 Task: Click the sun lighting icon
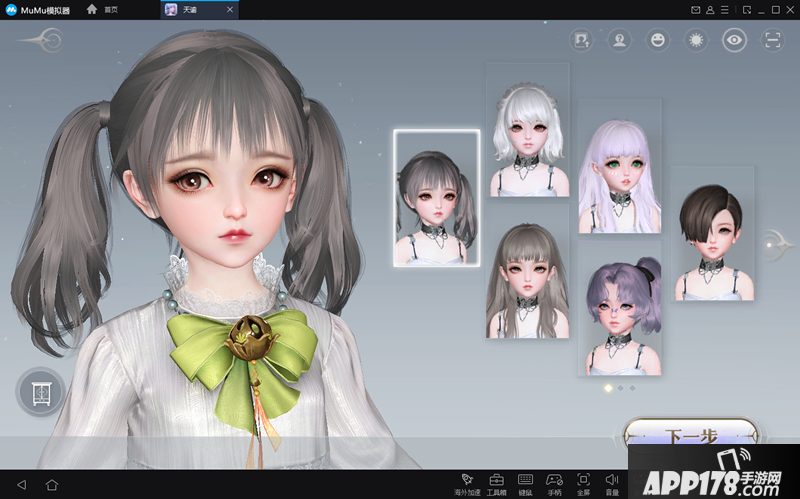tap(695, 40)
